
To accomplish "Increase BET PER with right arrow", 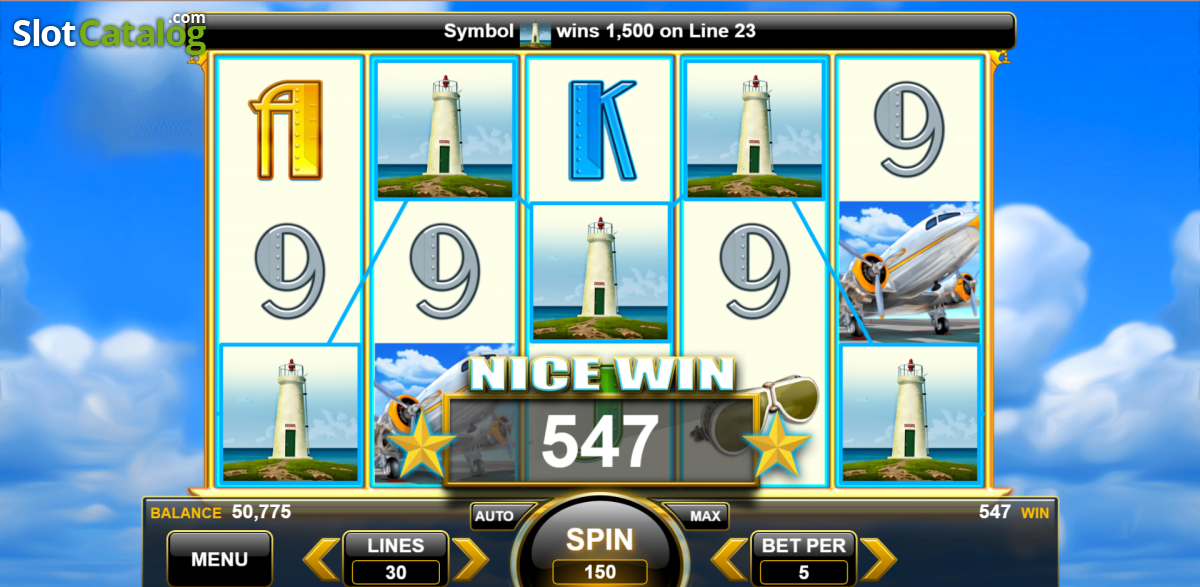I will point(878,559).
